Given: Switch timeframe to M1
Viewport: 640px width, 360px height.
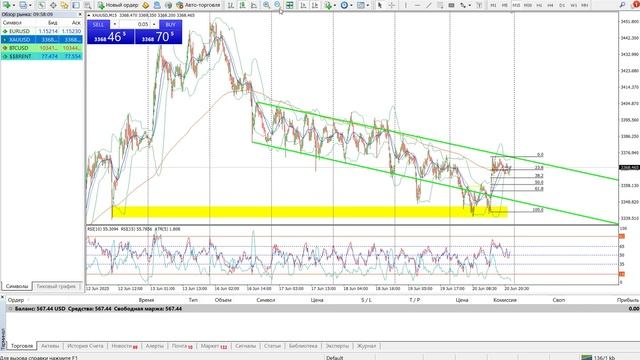Looking at the screenshot, I should (x=493, y=5).
